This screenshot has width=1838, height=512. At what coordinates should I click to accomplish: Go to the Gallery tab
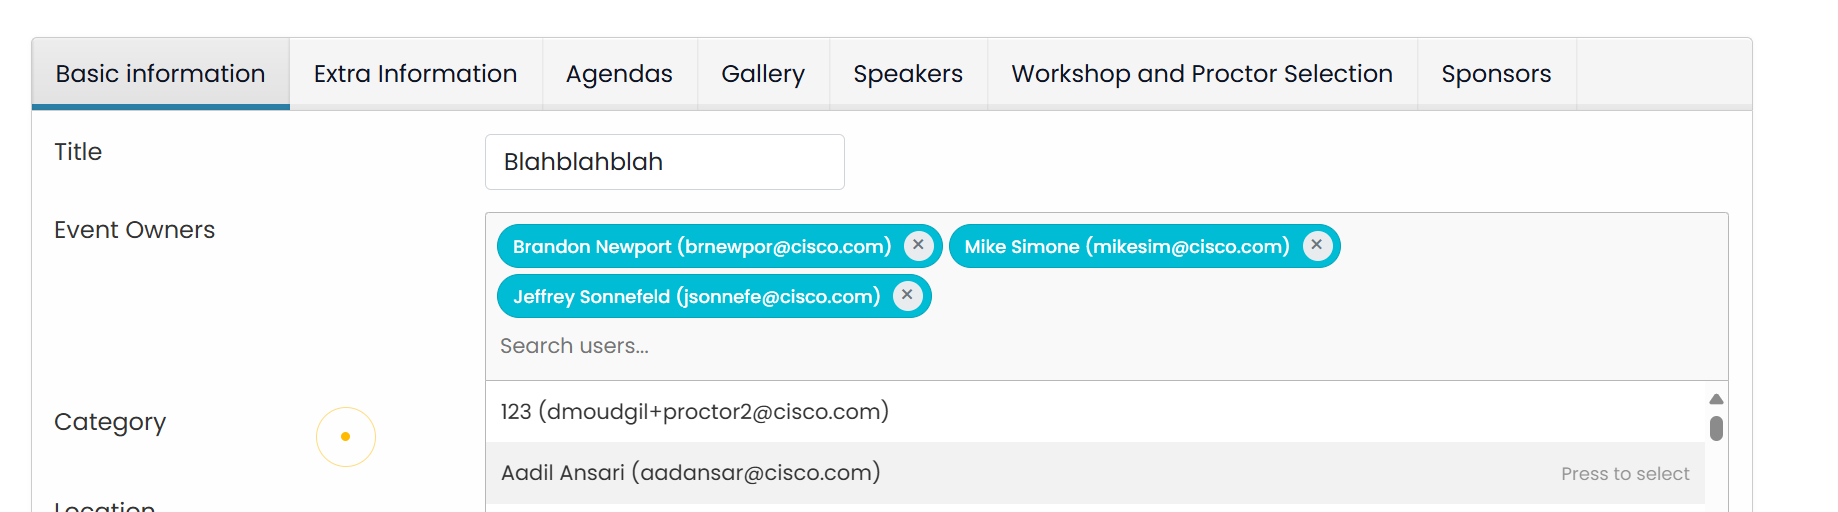(x=763, y=74)
